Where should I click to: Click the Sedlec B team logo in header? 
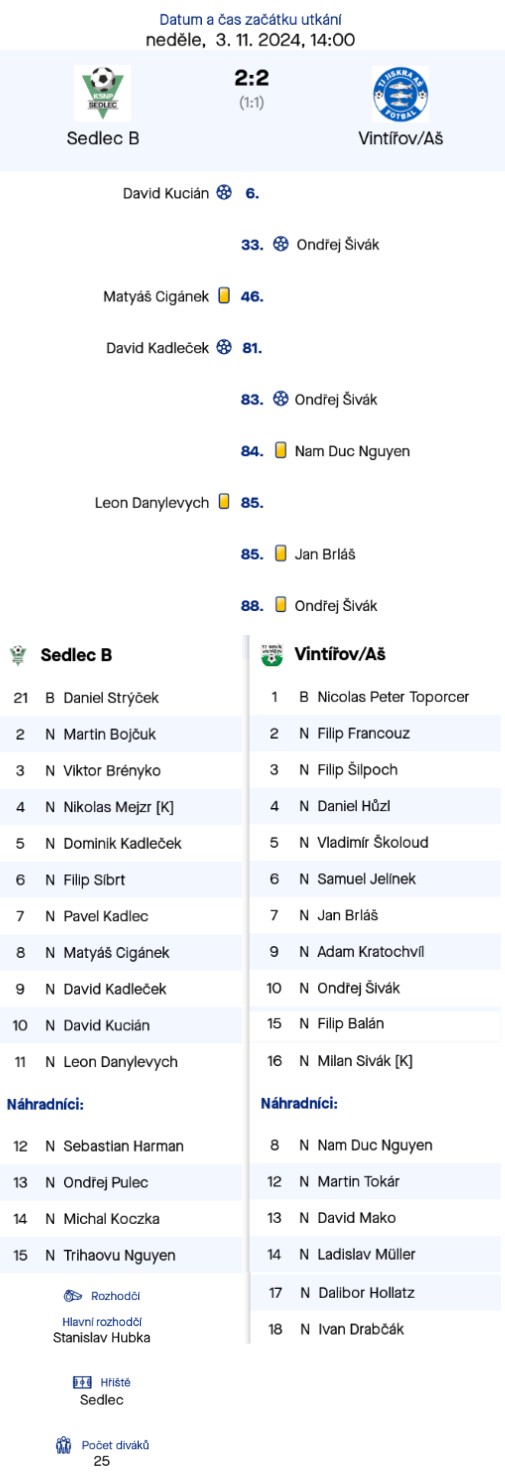coord(102,93)
